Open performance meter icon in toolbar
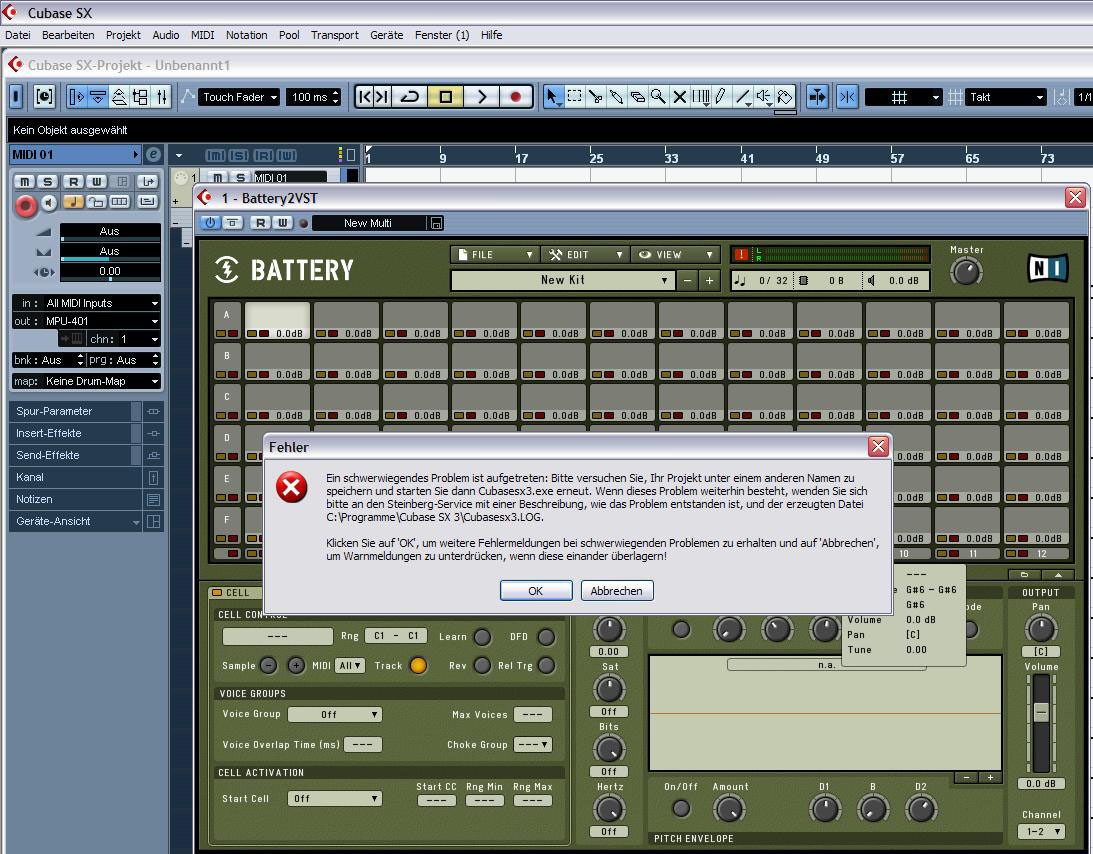Image resolution: width=1093 pixels, height=854 pixels. pyautogui.click(x=44, y=97)
